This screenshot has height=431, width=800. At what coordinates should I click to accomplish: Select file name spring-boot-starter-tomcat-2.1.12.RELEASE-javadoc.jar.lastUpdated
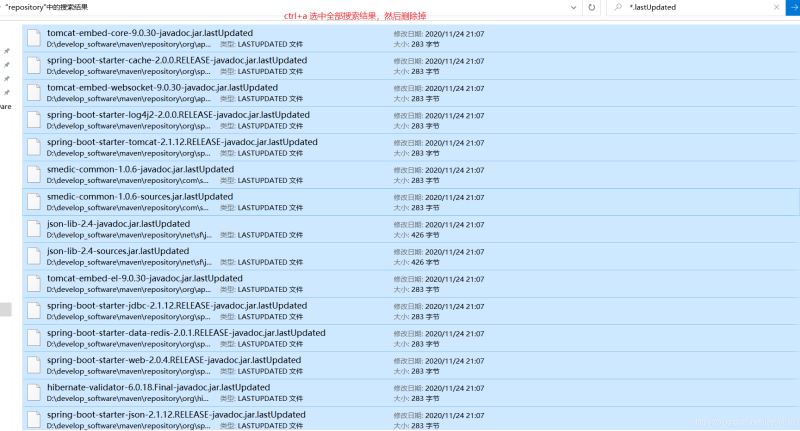[x=182, y=142]
